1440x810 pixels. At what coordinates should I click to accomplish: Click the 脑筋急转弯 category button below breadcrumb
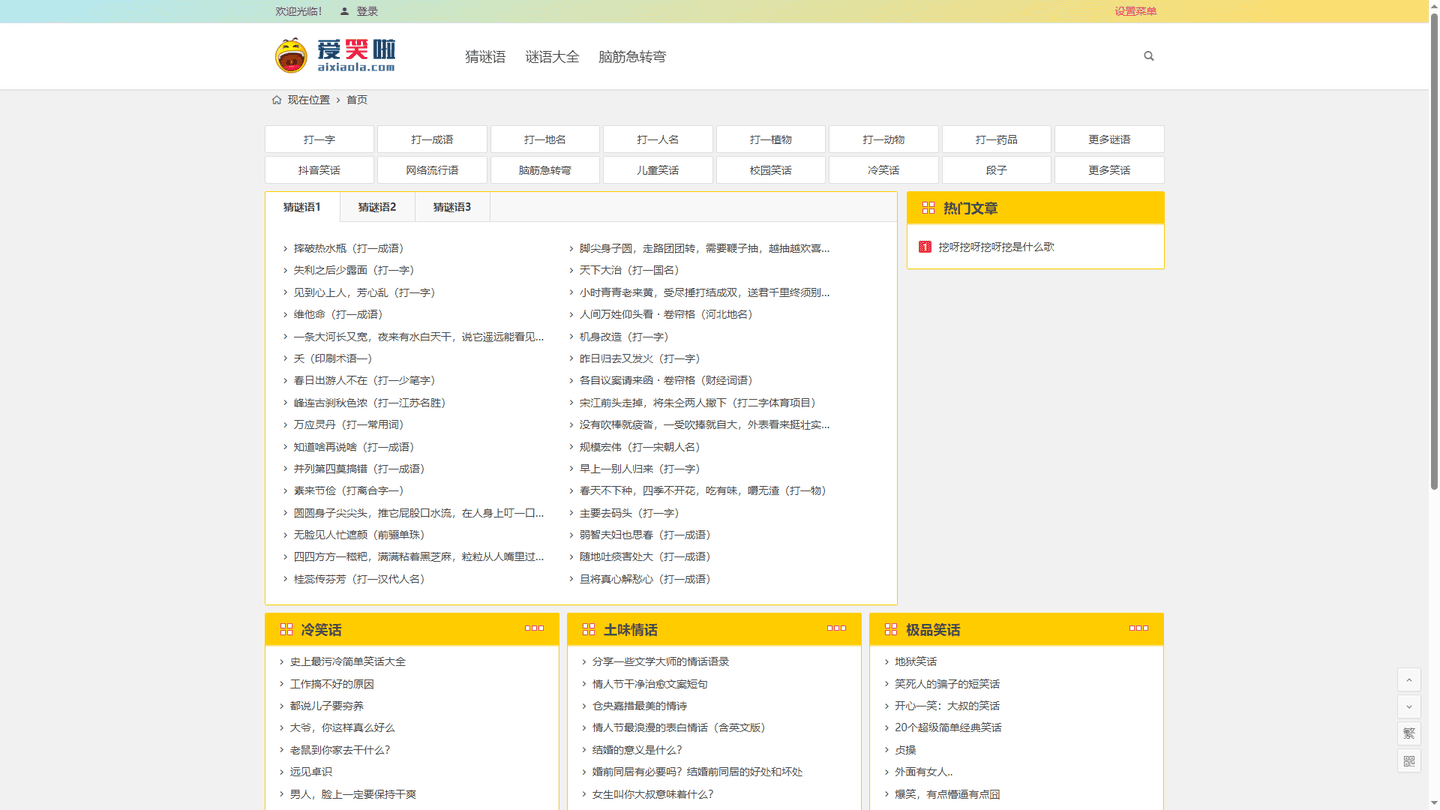pyautogui.click(x=545, y=170)
